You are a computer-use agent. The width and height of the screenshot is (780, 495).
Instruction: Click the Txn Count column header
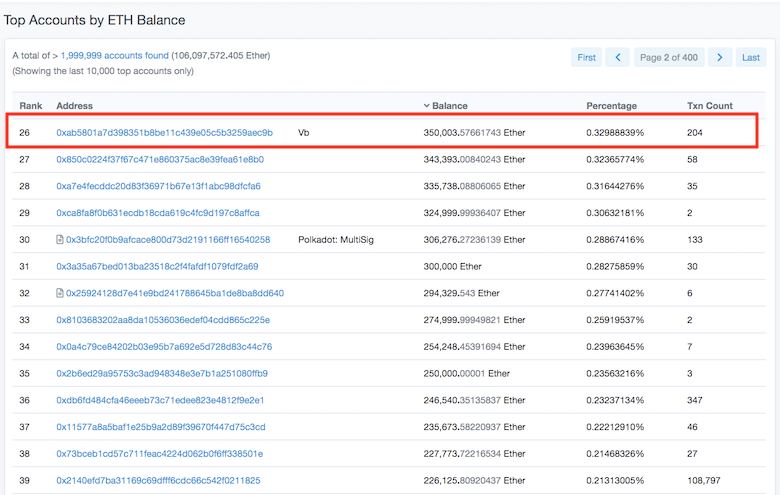click(x=710, y=105)
